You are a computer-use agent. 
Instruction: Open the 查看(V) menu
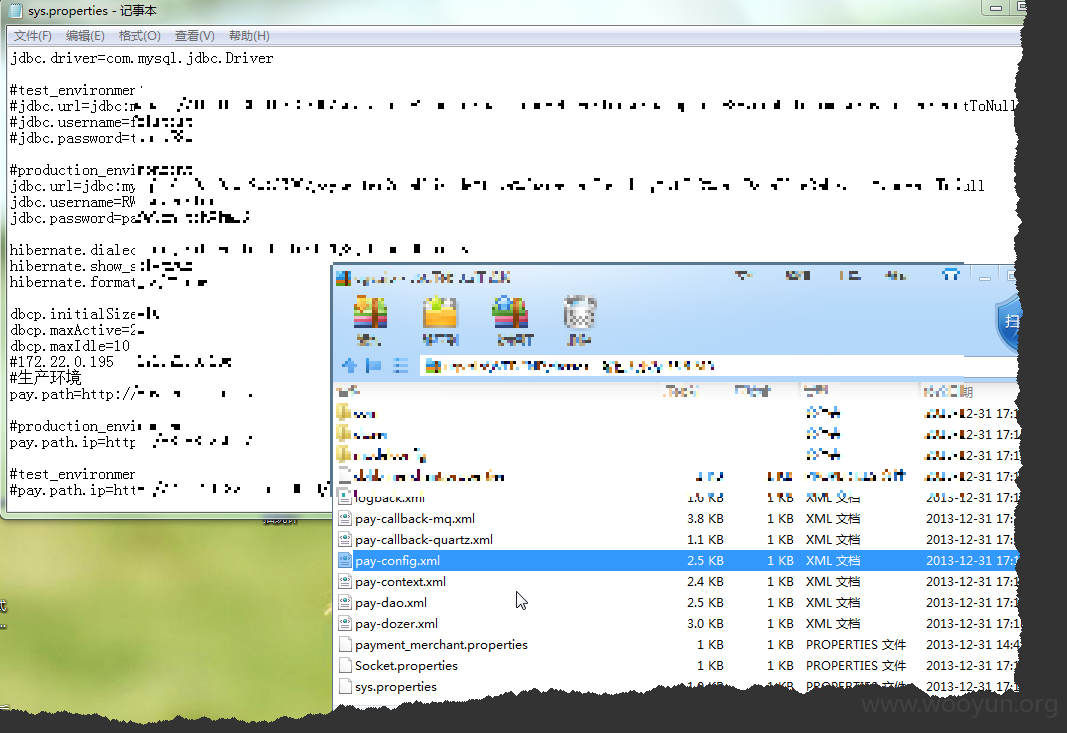195,36
